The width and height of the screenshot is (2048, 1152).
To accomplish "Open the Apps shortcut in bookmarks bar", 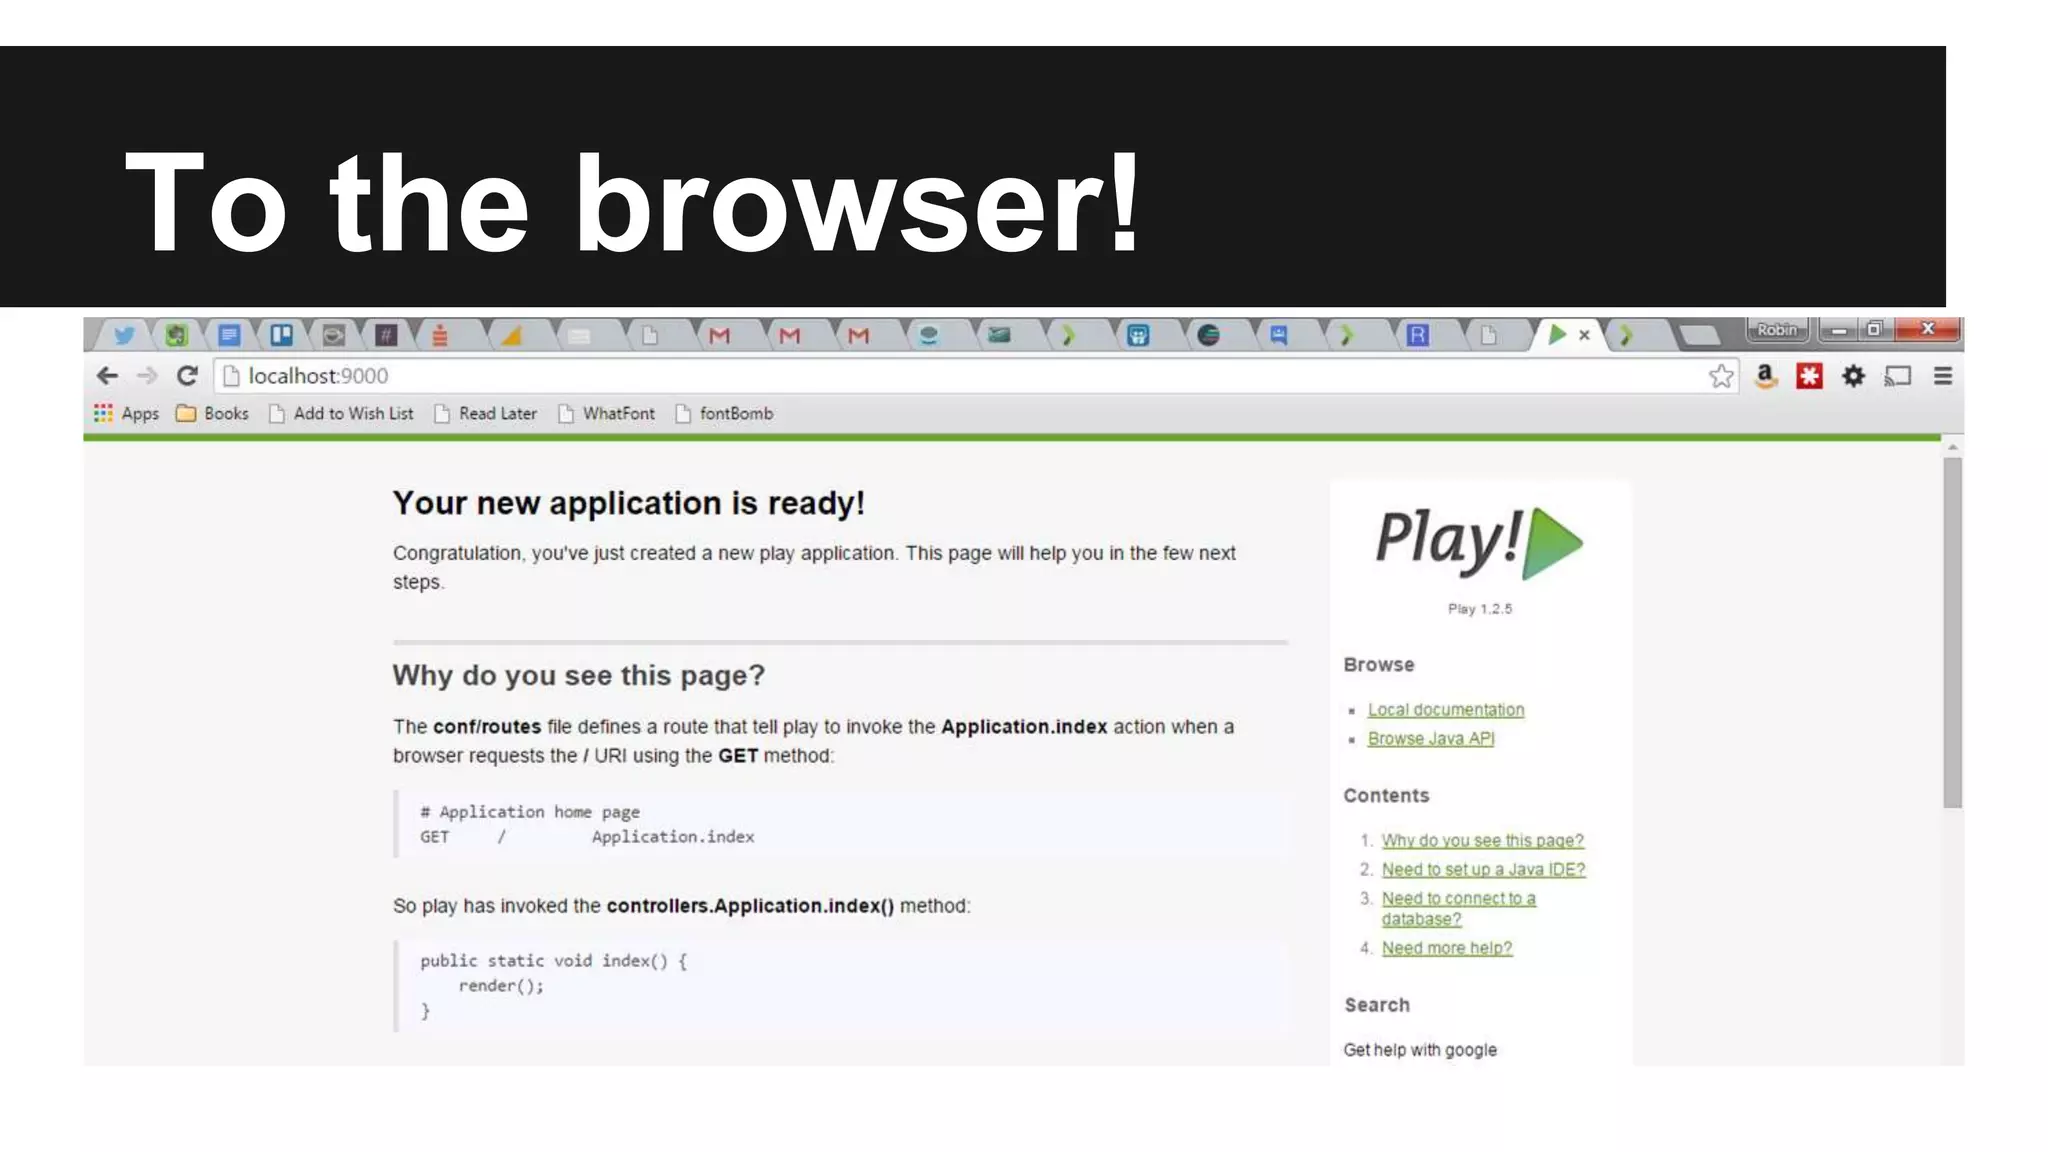I will click(126, 413).
